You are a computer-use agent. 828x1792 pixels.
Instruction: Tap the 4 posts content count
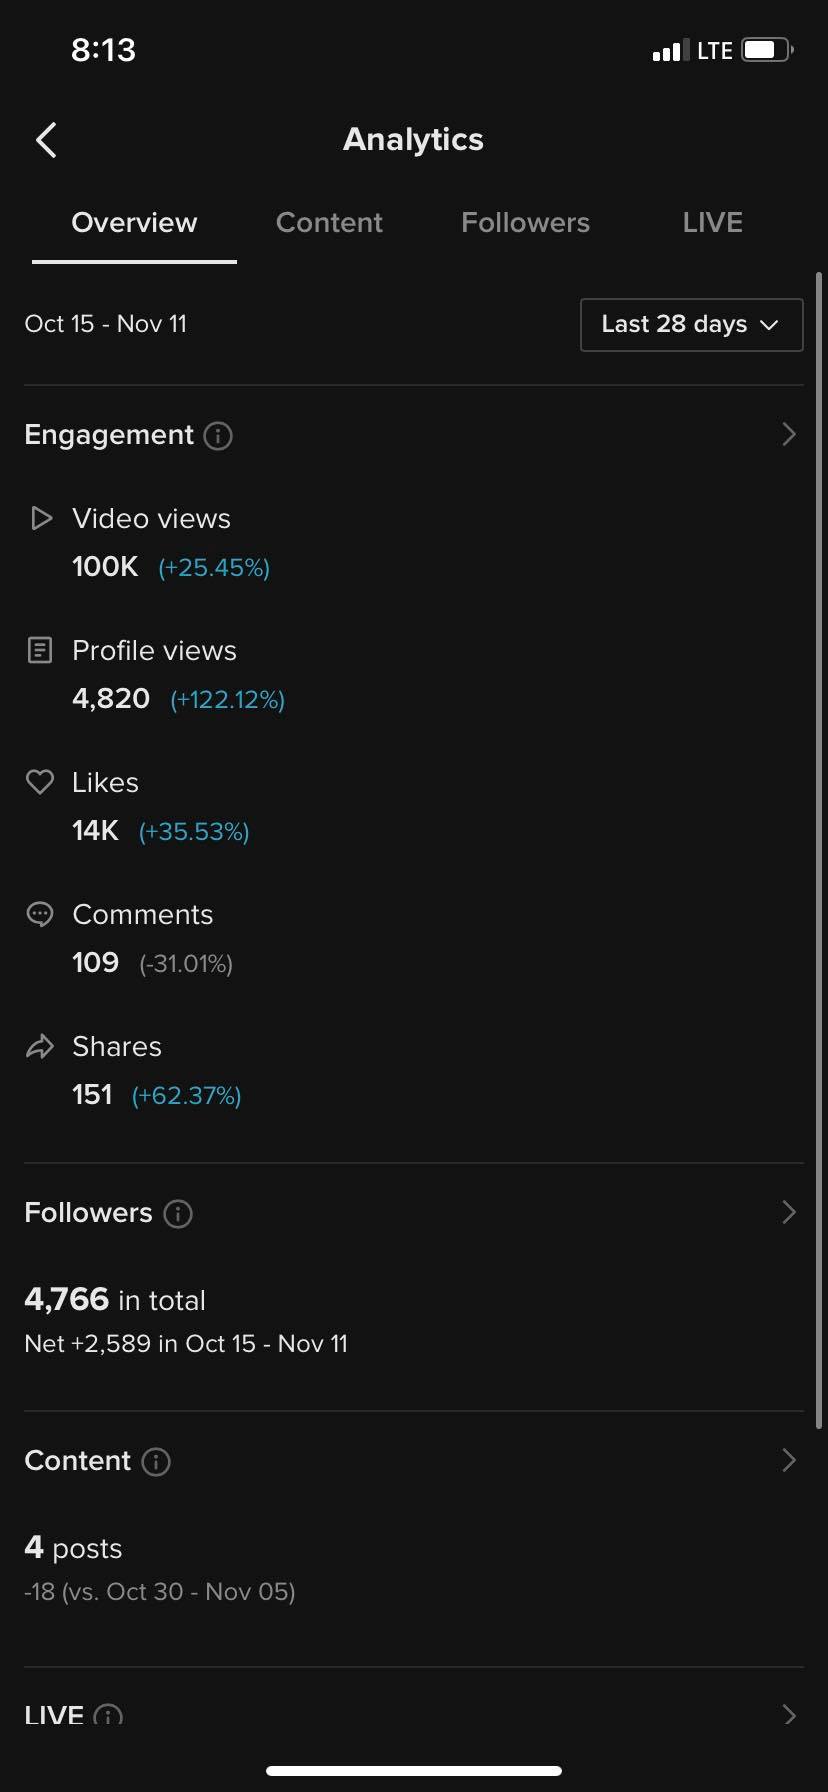(x=73, y=1548)
